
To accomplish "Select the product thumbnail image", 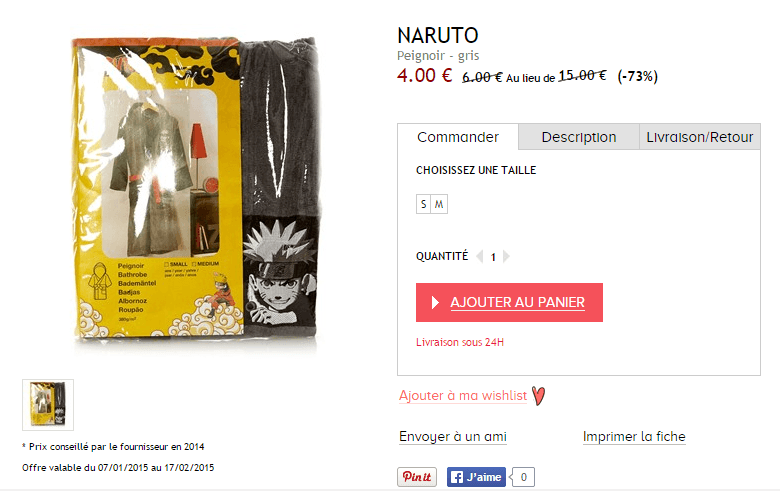I will 48,405.
